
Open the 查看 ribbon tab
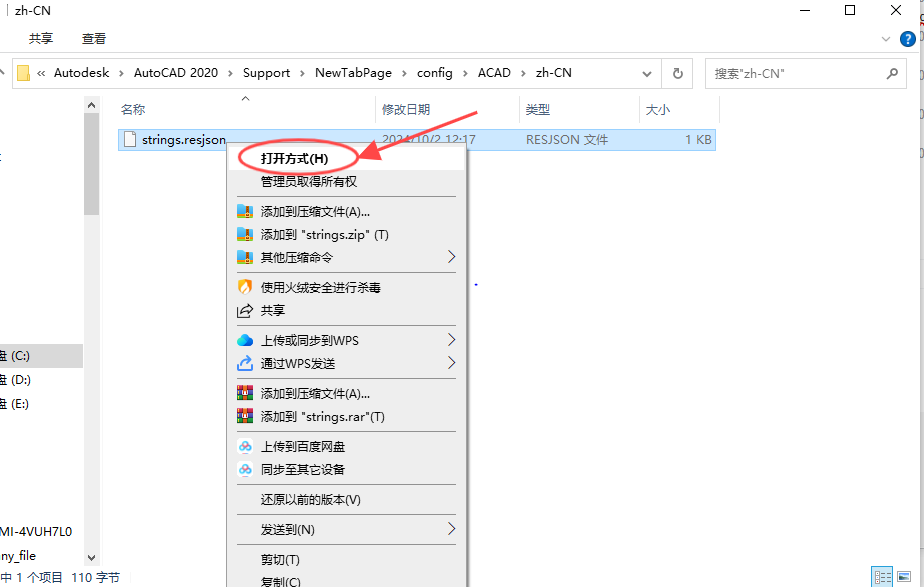click(94, 39)
